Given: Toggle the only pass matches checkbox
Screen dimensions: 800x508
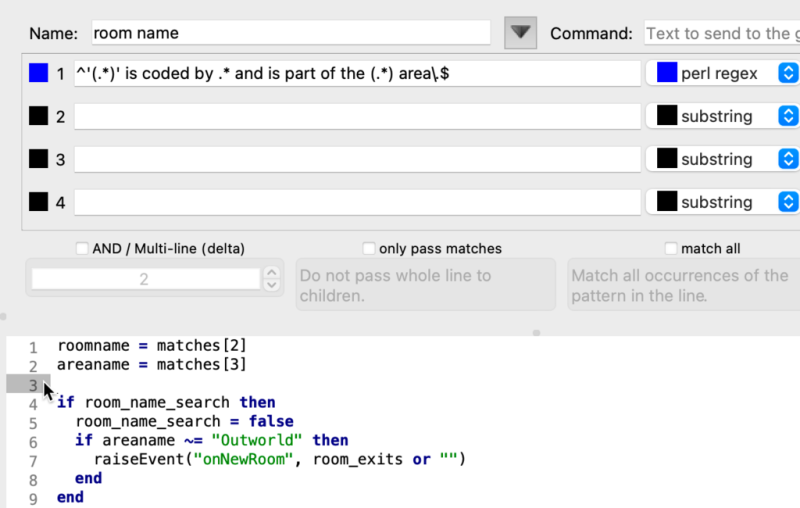Looking at the screenshot, I should click(x=369, y=248).
